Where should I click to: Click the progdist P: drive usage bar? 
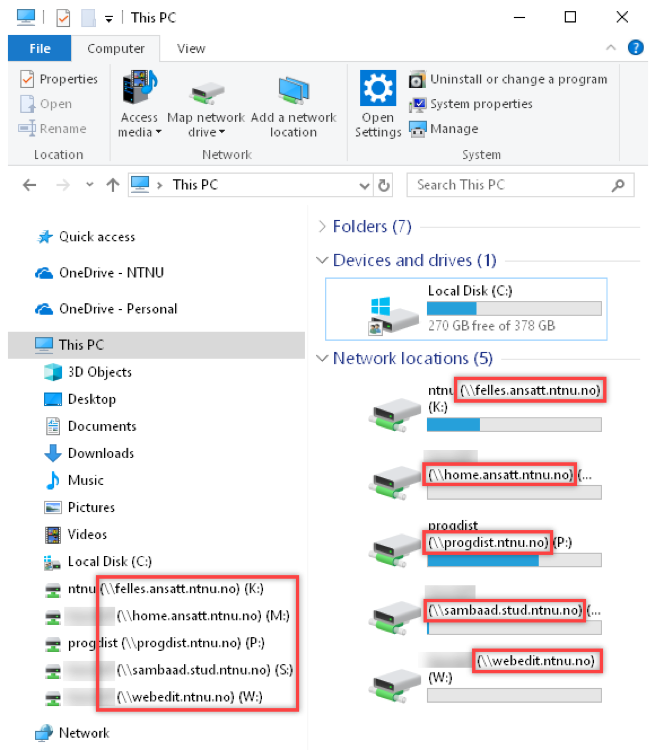tap(514, 560)
